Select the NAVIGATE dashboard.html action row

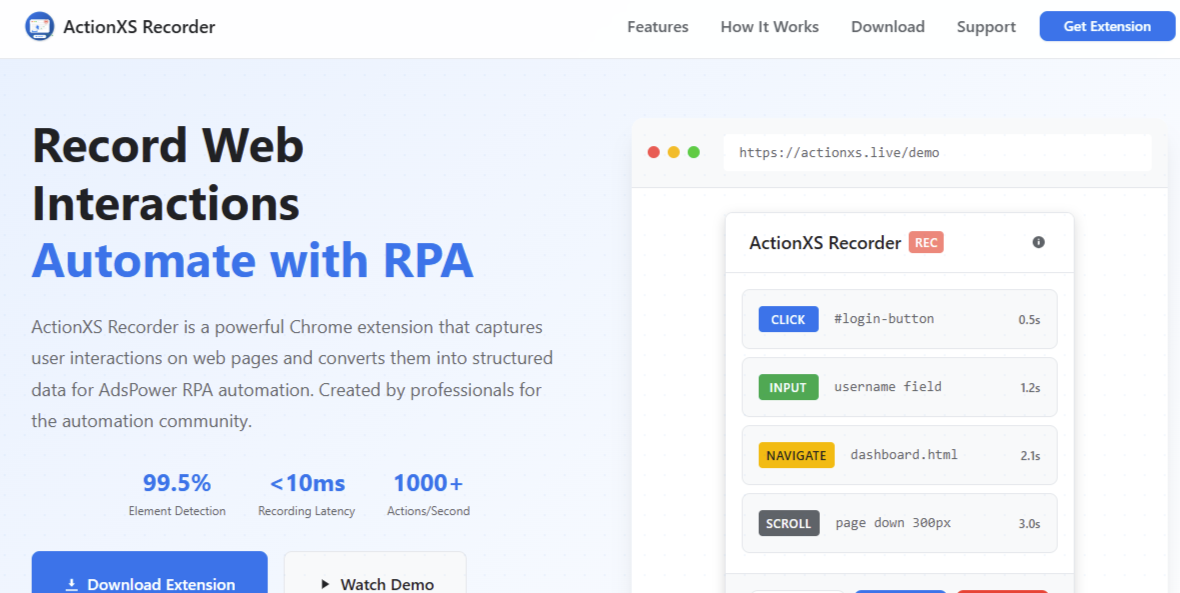point(899,455)
